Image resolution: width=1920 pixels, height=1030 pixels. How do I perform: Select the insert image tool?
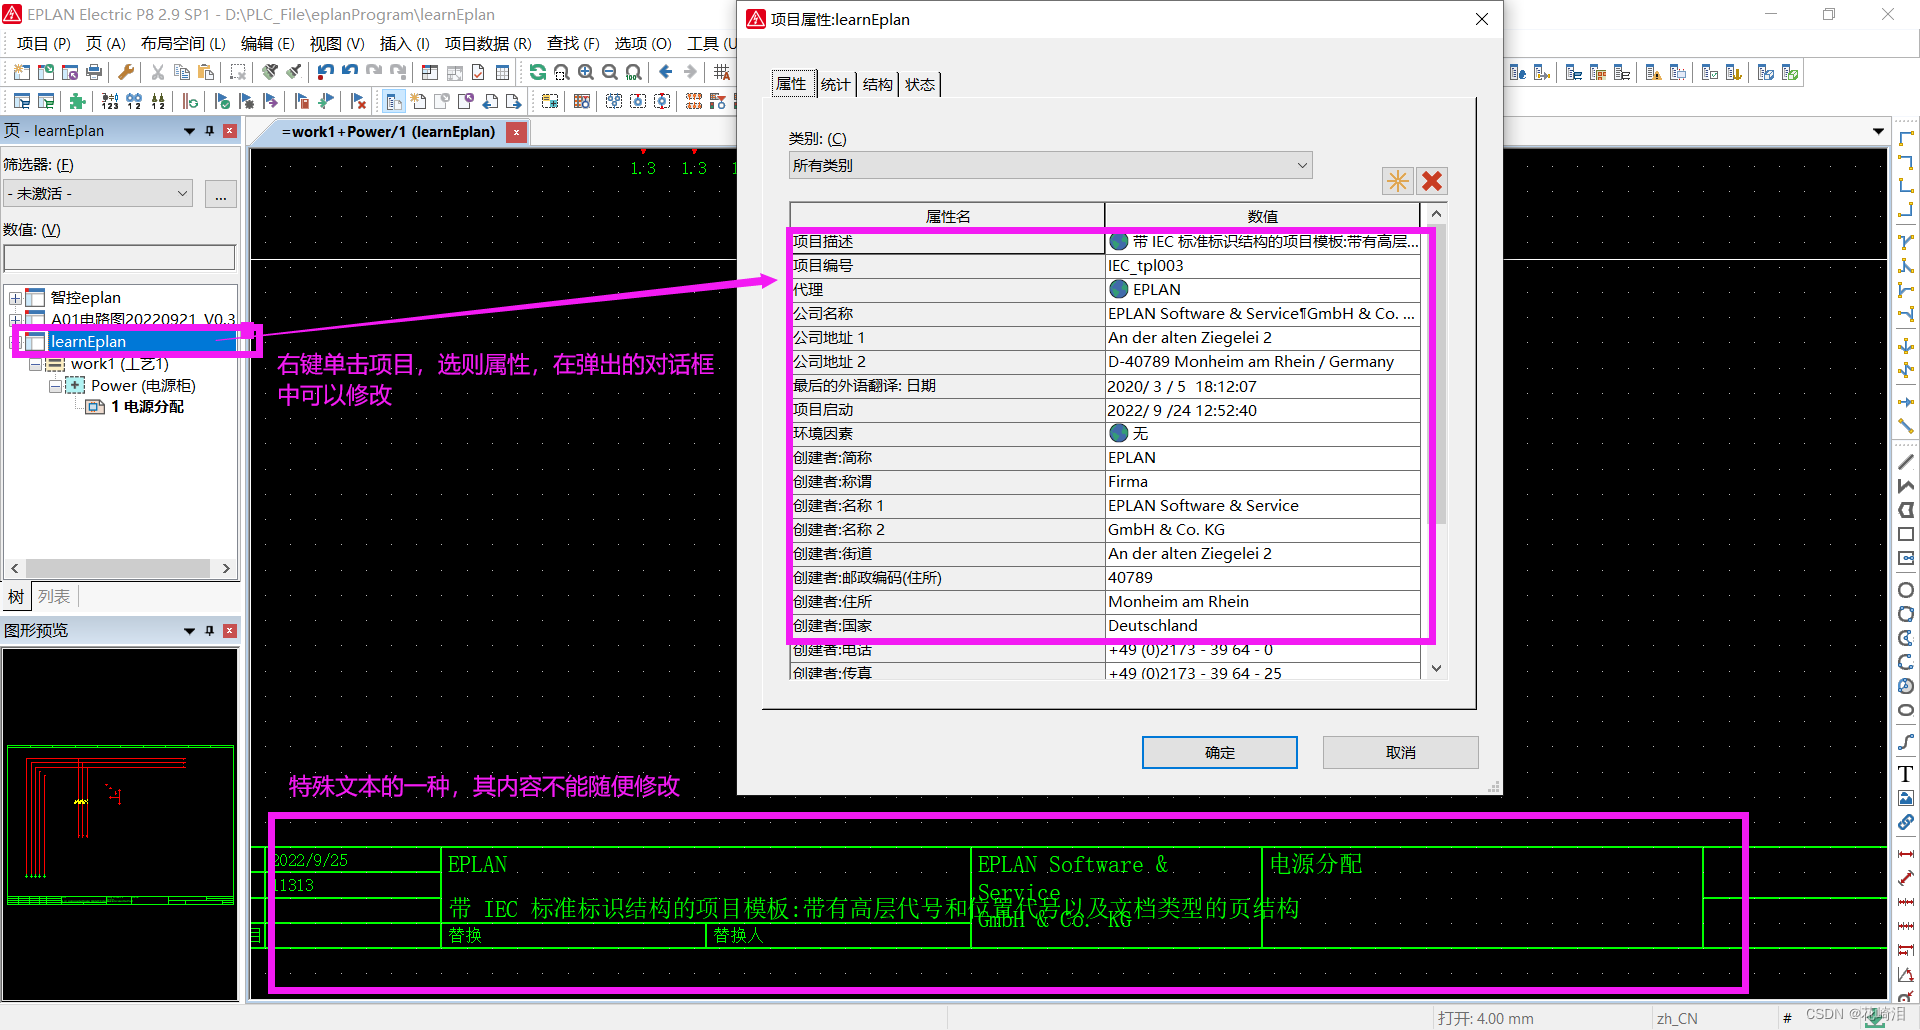pyautogui.click(x=1906, y=798)
